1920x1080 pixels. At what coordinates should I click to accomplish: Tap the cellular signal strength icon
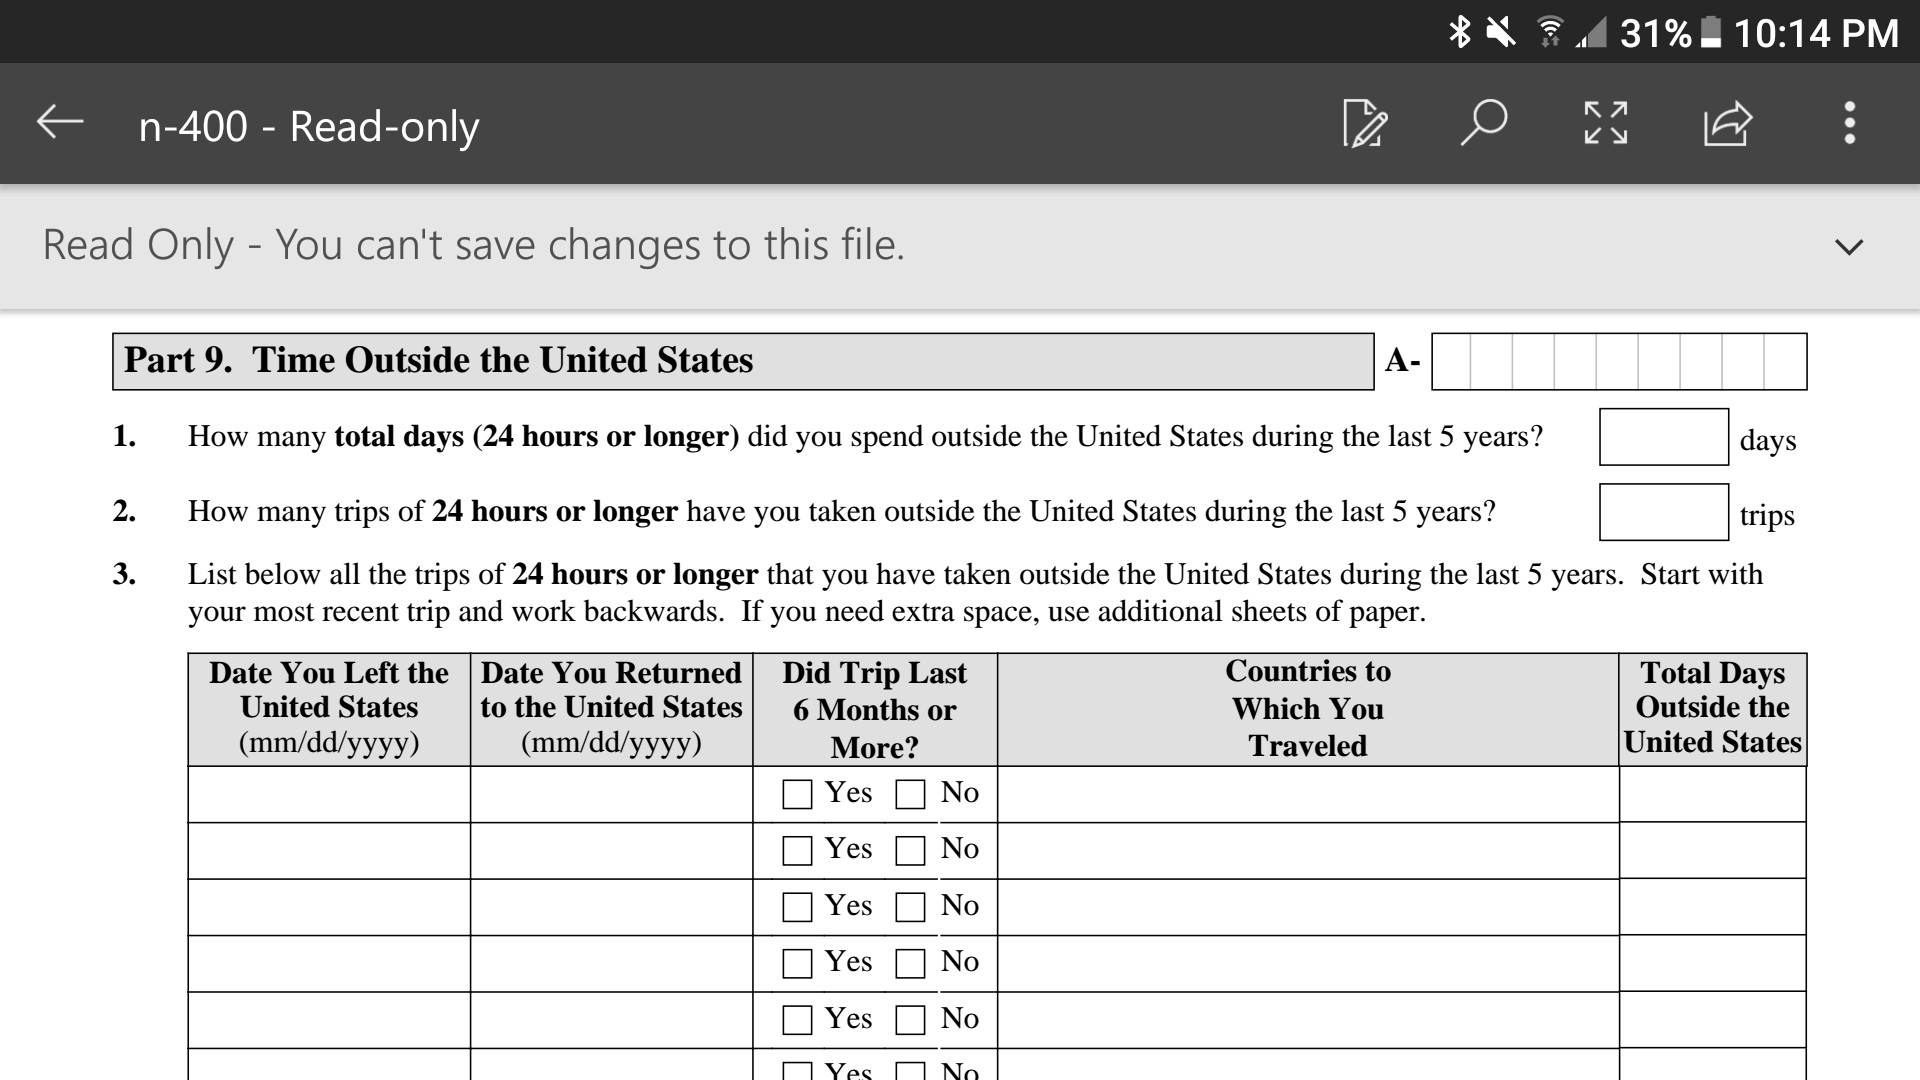point(1591,33)
